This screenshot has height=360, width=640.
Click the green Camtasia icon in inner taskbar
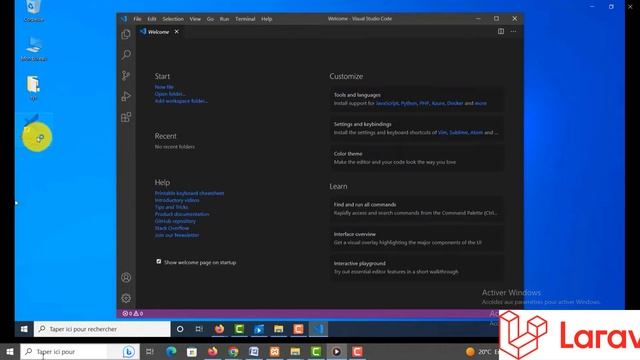point(239,329)
